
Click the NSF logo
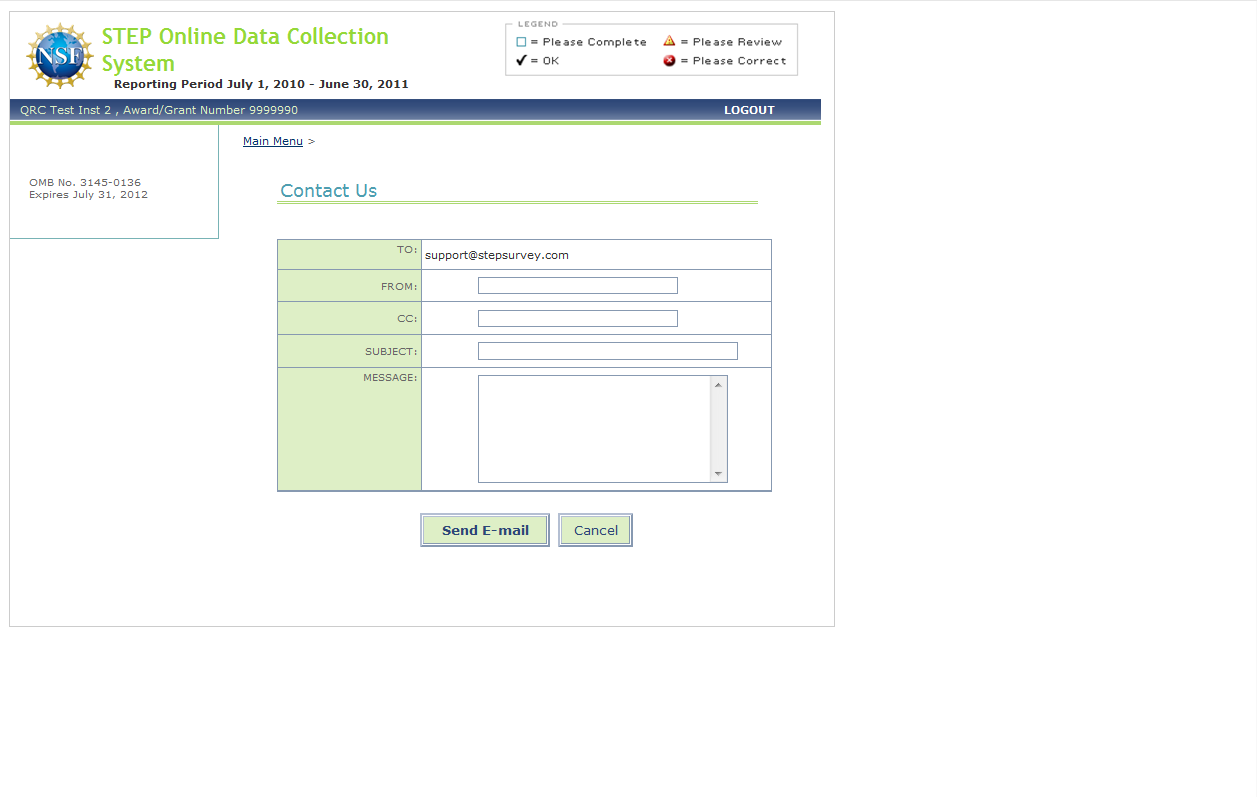(x=60, y=56)
